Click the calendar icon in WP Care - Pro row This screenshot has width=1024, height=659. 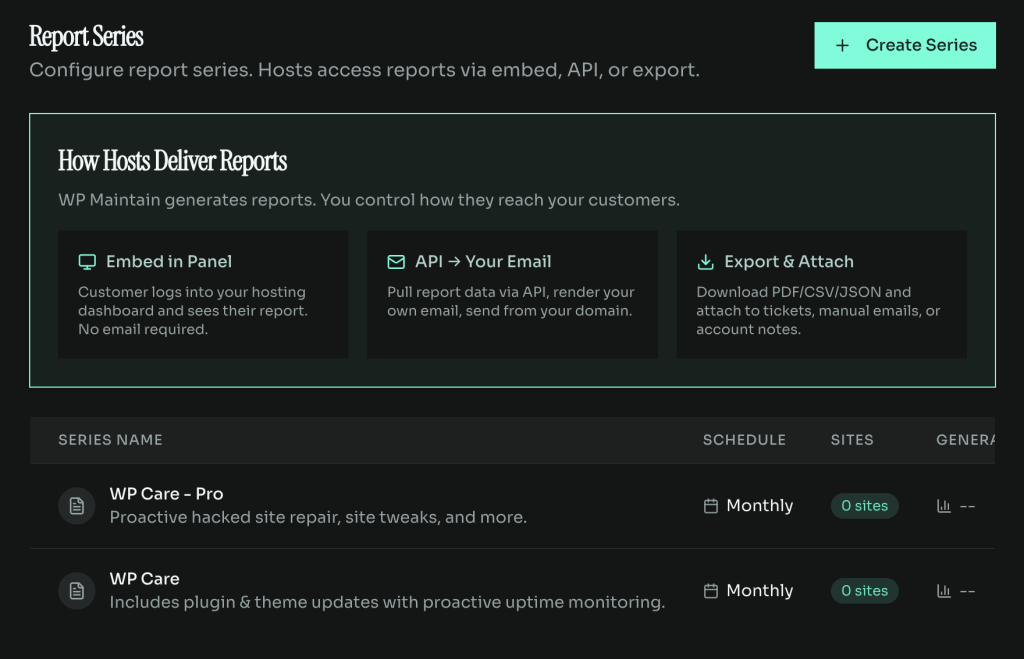click(711, 506)
